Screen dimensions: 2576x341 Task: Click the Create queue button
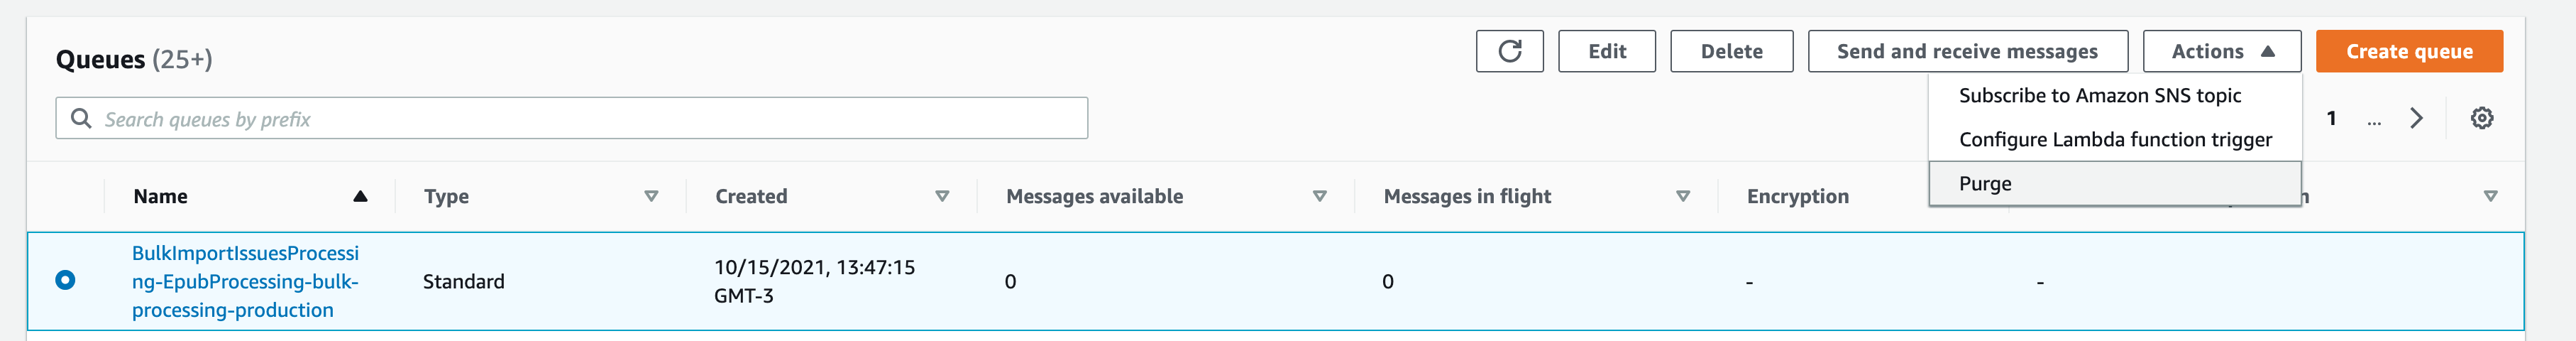[x=2408, y=51]
